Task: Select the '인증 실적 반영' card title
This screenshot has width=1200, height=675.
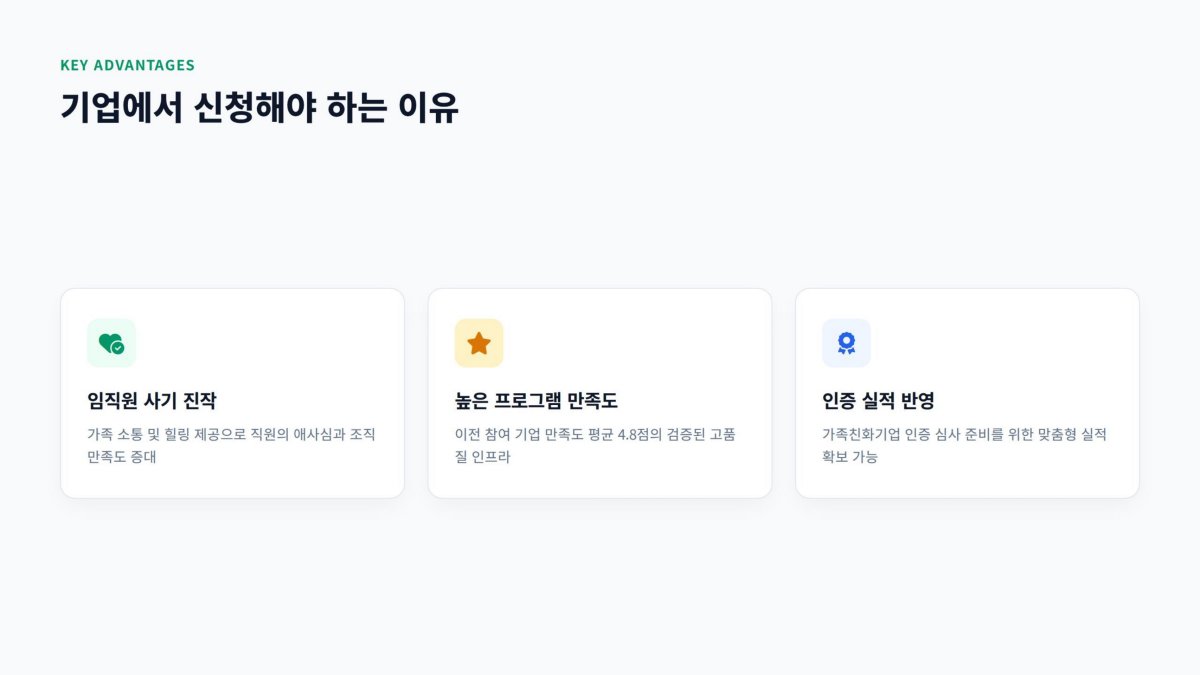Action: (x=878, y=401)
